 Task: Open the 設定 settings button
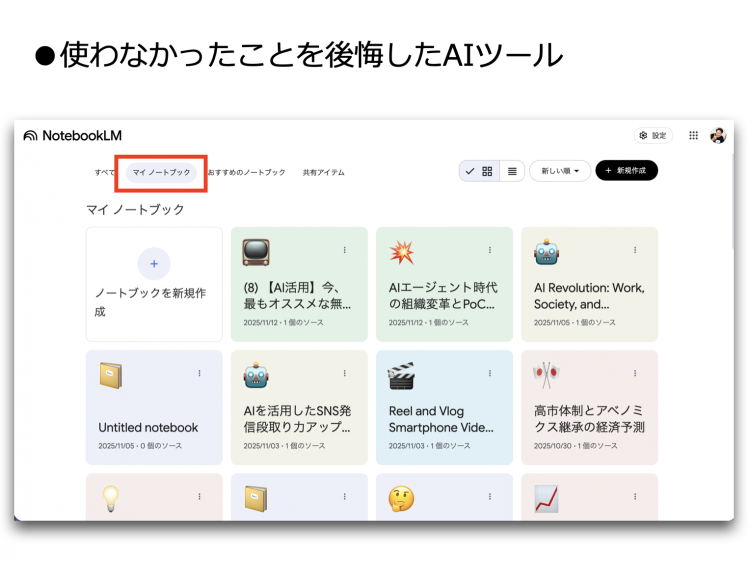(x=653, y=136)
